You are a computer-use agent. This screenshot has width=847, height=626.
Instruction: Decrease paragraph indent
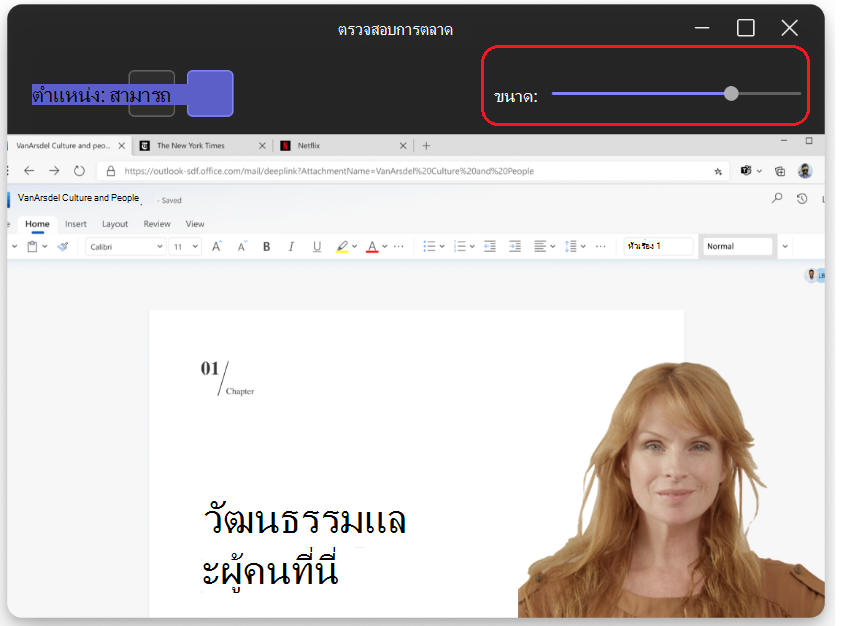(490, 247)
